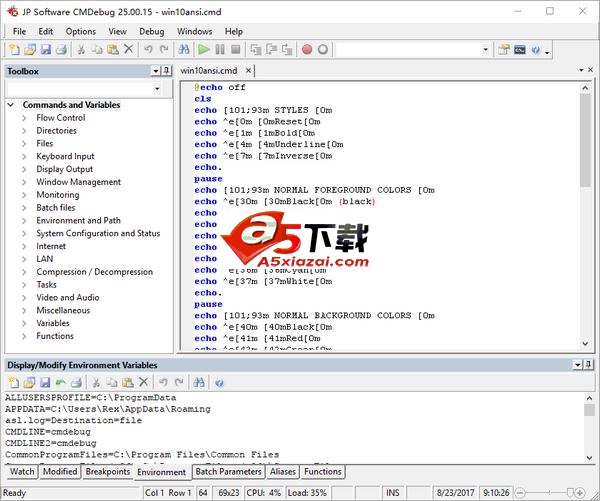Image resolution: width=600 pixels, height=501 pixels.
Task: Expand Functions category in Toolbox
Action: click(x=24, y=336)
